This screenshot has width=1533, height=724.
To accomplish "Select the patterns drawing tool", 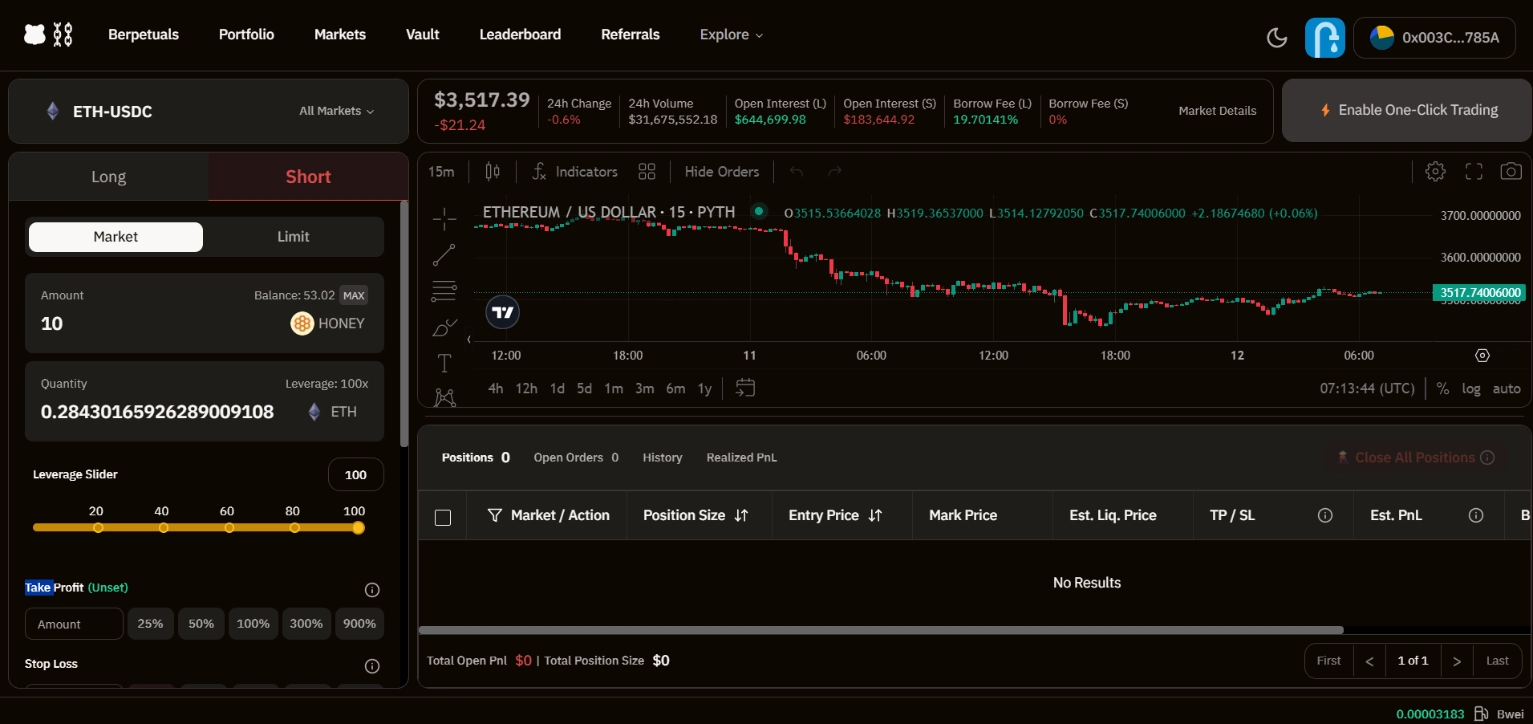I will tap(445, 397).
